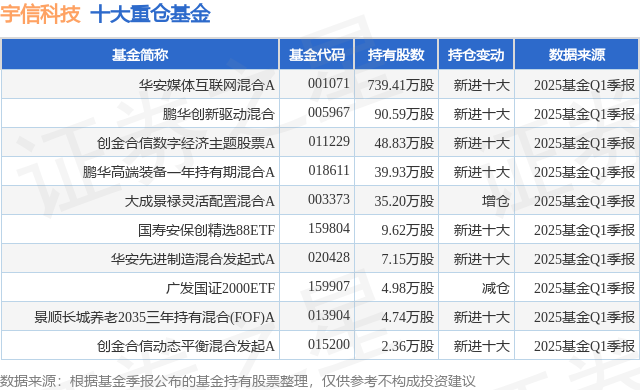The width and height of the screenshot is (640, 390).
Task: Select fund name 鹏华创新驱动混合
Action: click(218, 114)
